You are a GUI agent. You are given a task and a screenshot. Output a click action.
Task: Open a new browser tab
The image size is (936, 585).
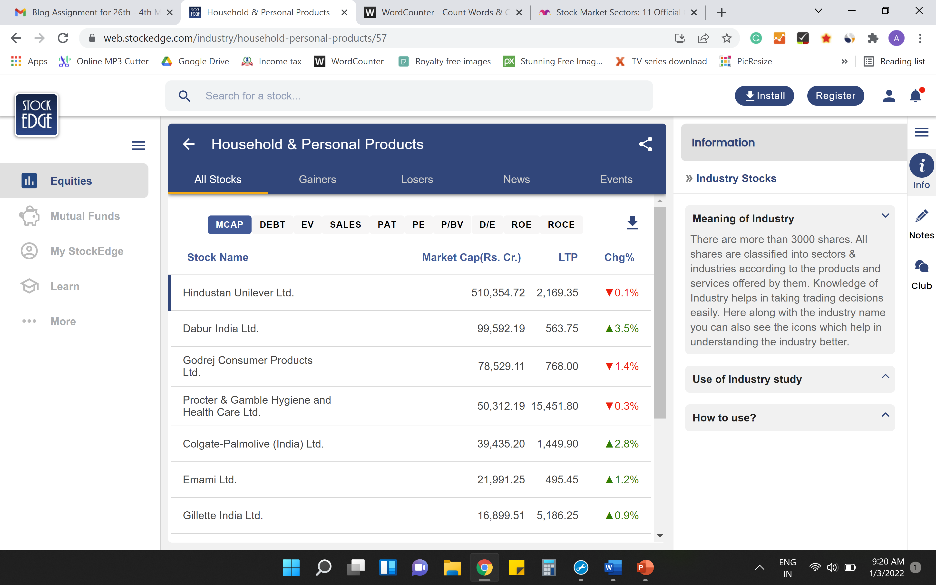click(x=721, y=12)
